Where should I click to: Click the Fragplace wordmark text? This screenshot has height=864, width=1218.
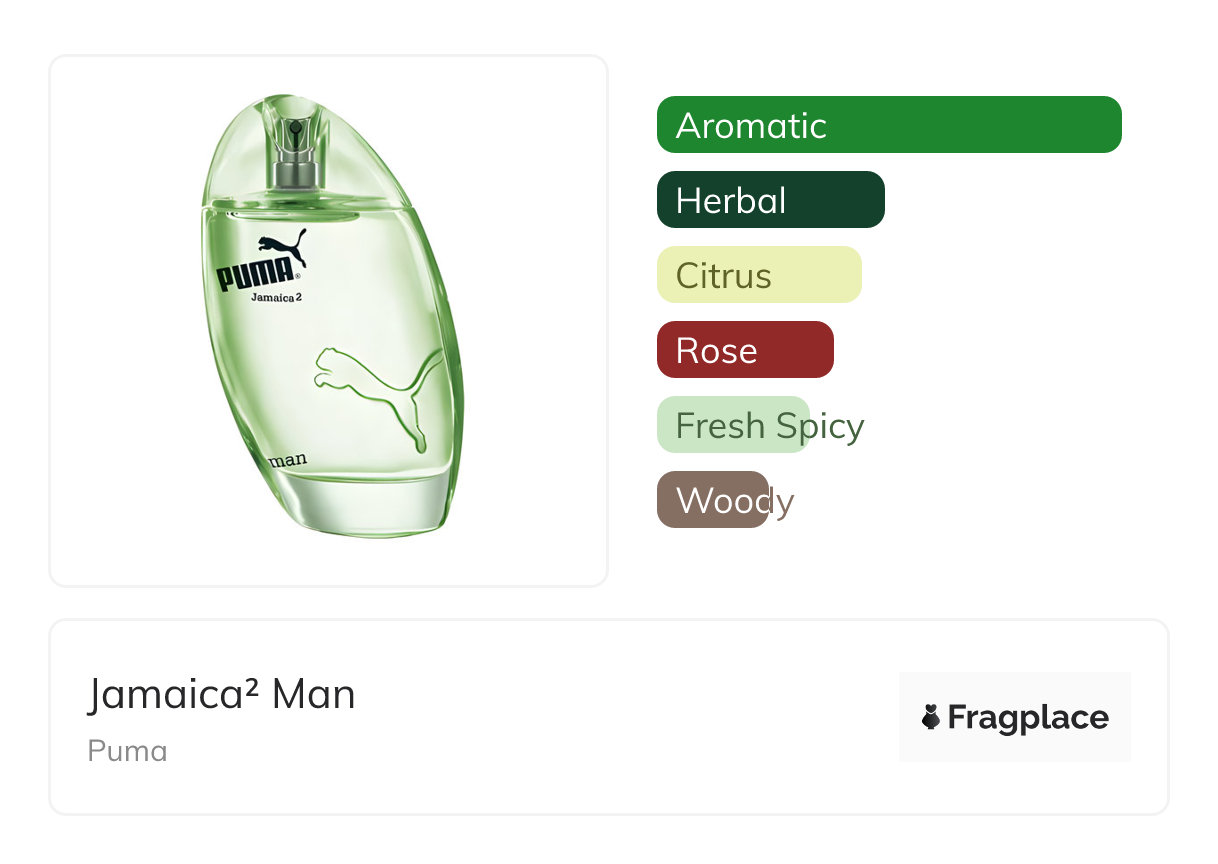click(x=1027, y=717)
